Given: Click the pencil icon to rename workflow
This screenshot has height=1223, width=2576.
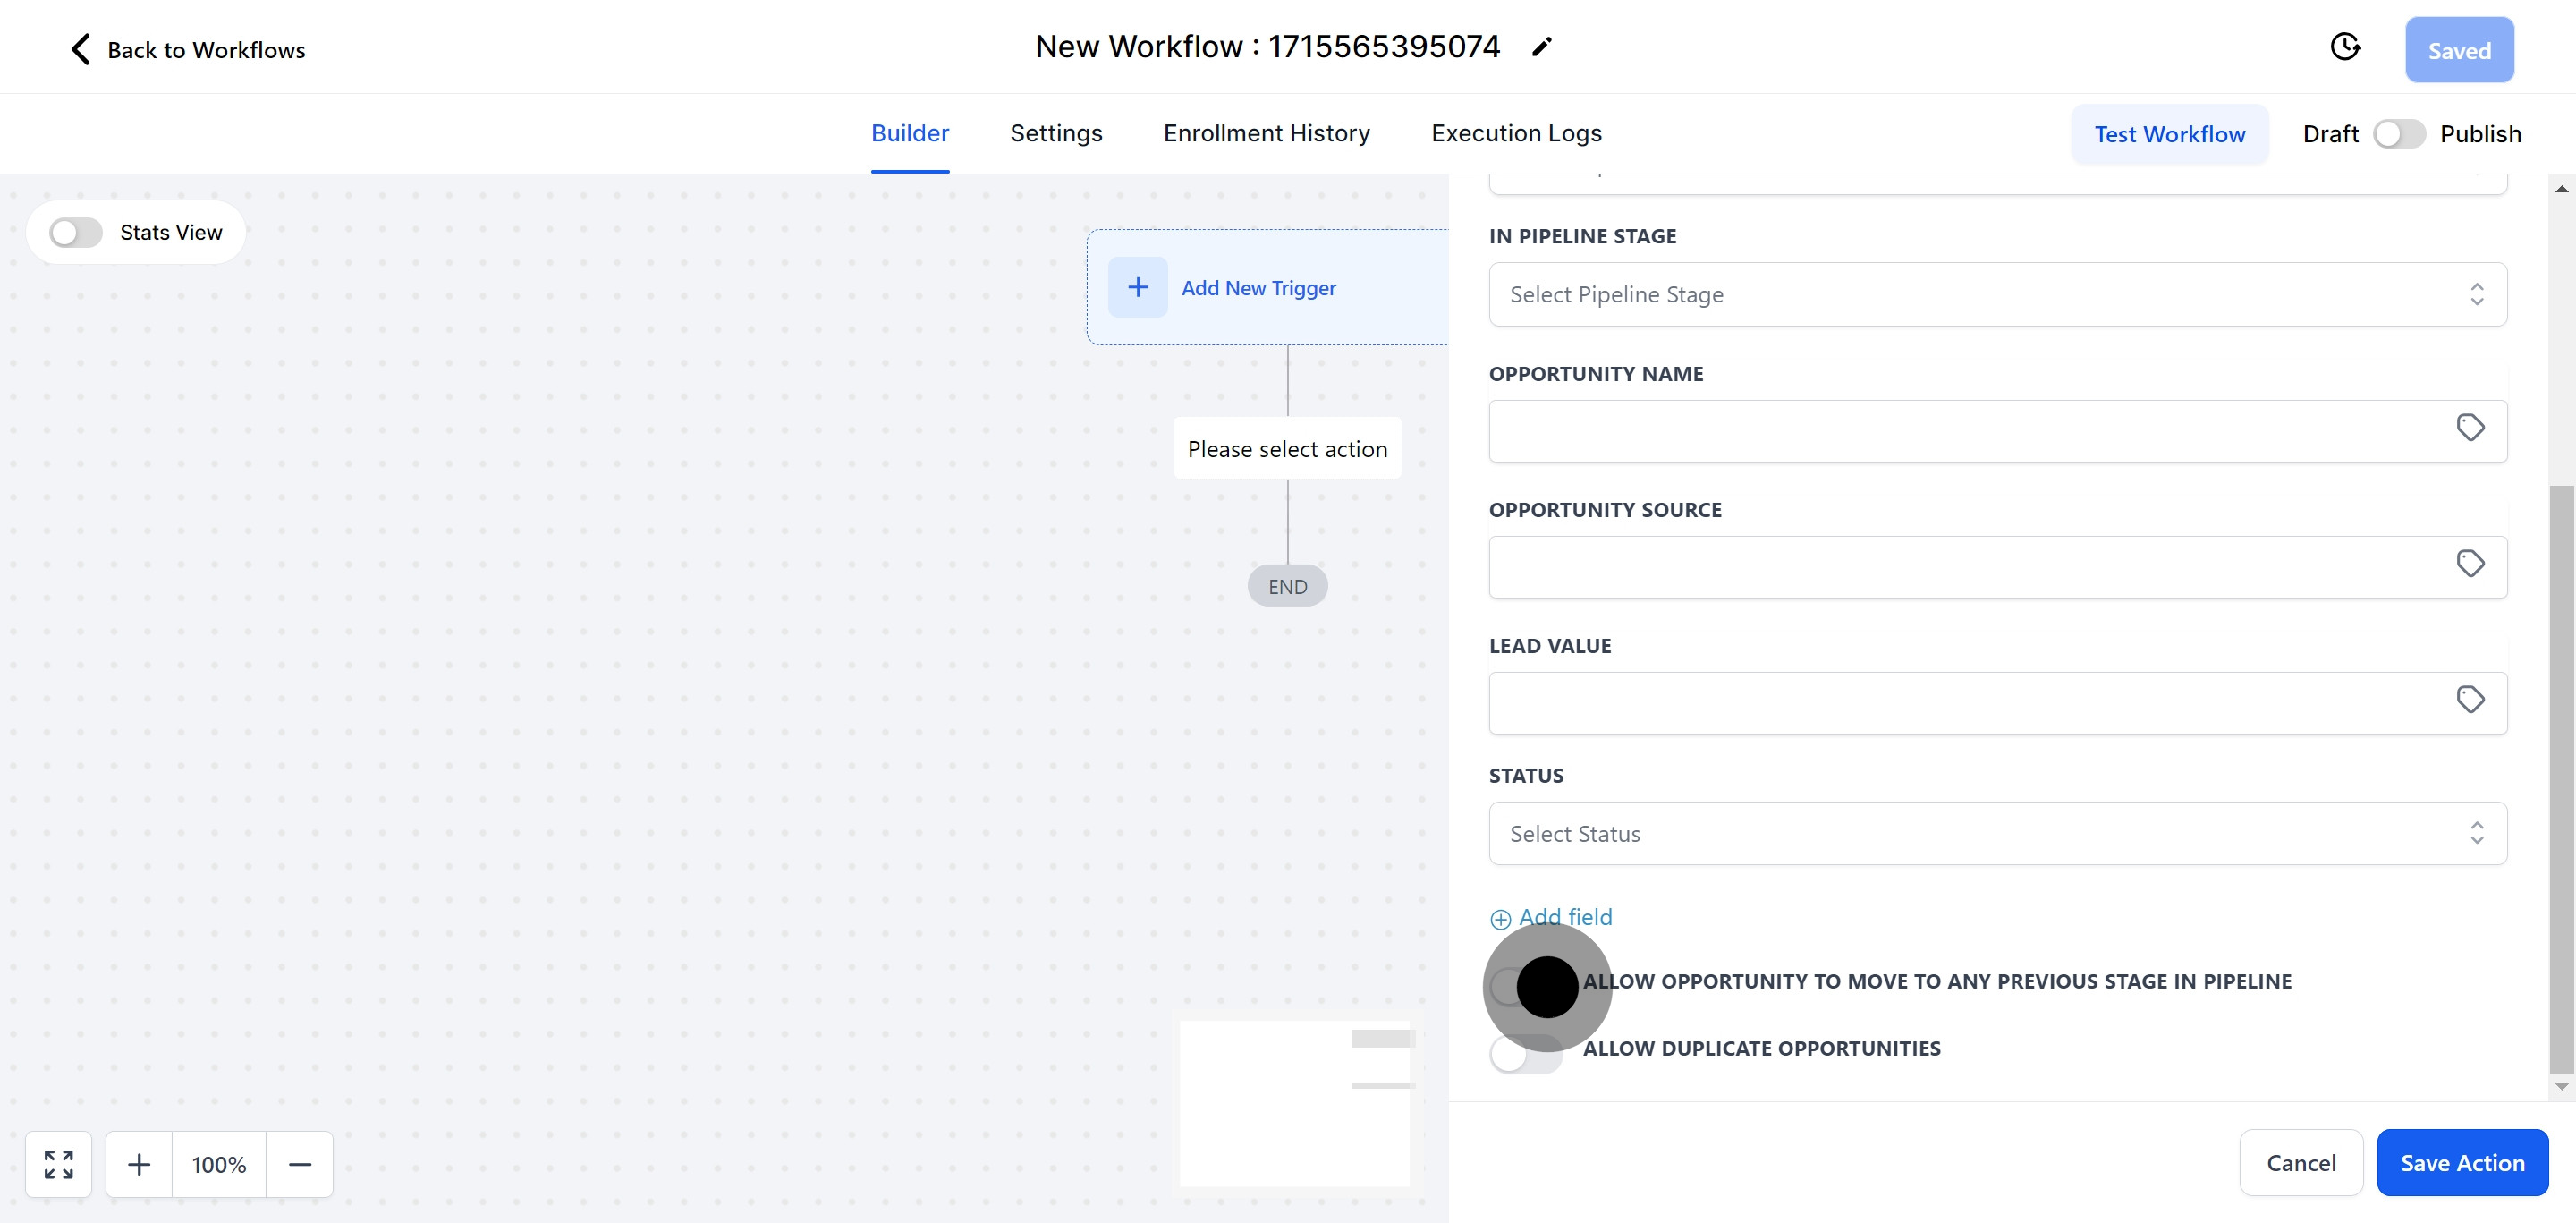Looking at the screenshot, I should (x=1541, y=47).
